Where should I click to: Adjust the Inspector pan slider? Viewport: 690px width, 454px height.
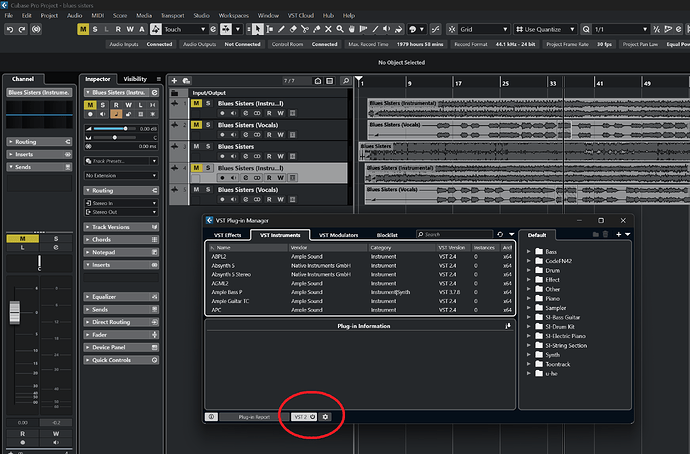[x=115, y=138]
